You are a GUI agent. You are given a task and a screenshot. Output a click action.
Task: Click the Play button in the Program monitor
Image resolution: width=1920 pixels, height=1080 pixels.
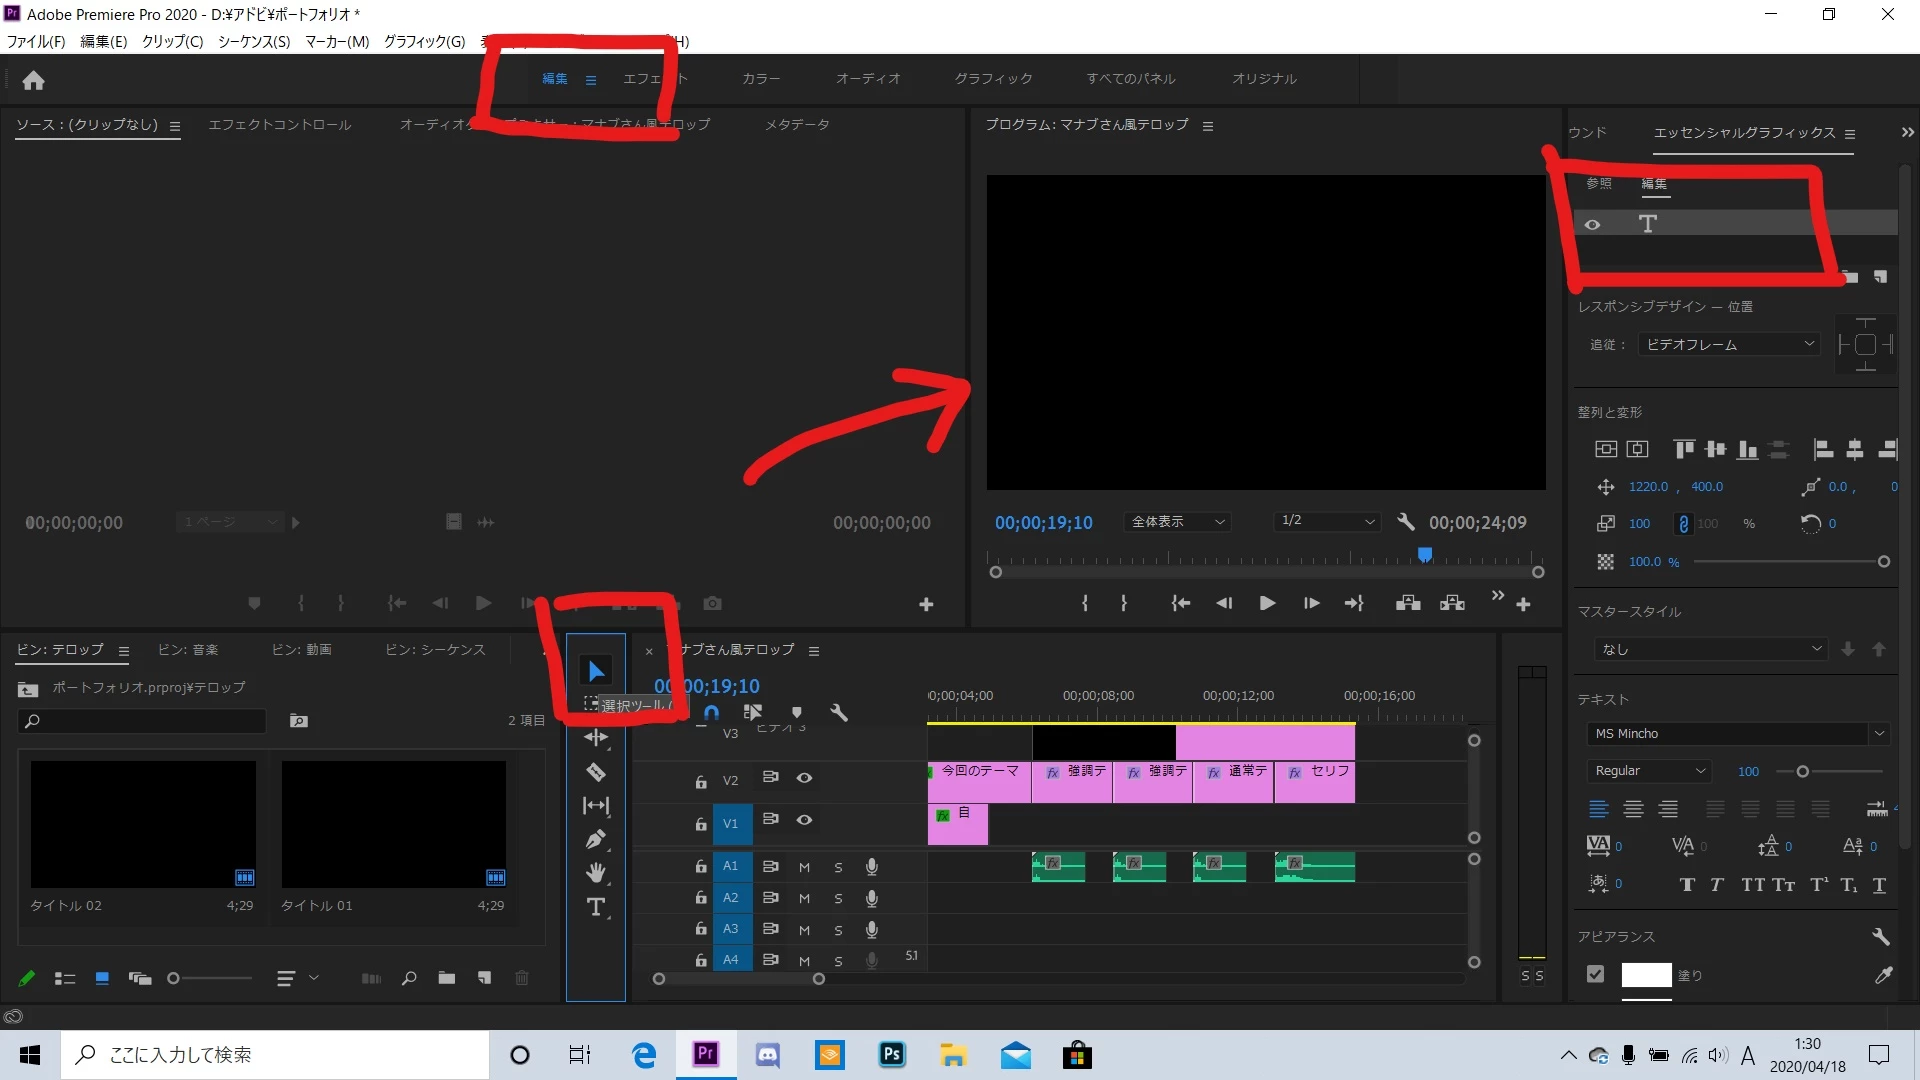tap(1267, 603)
